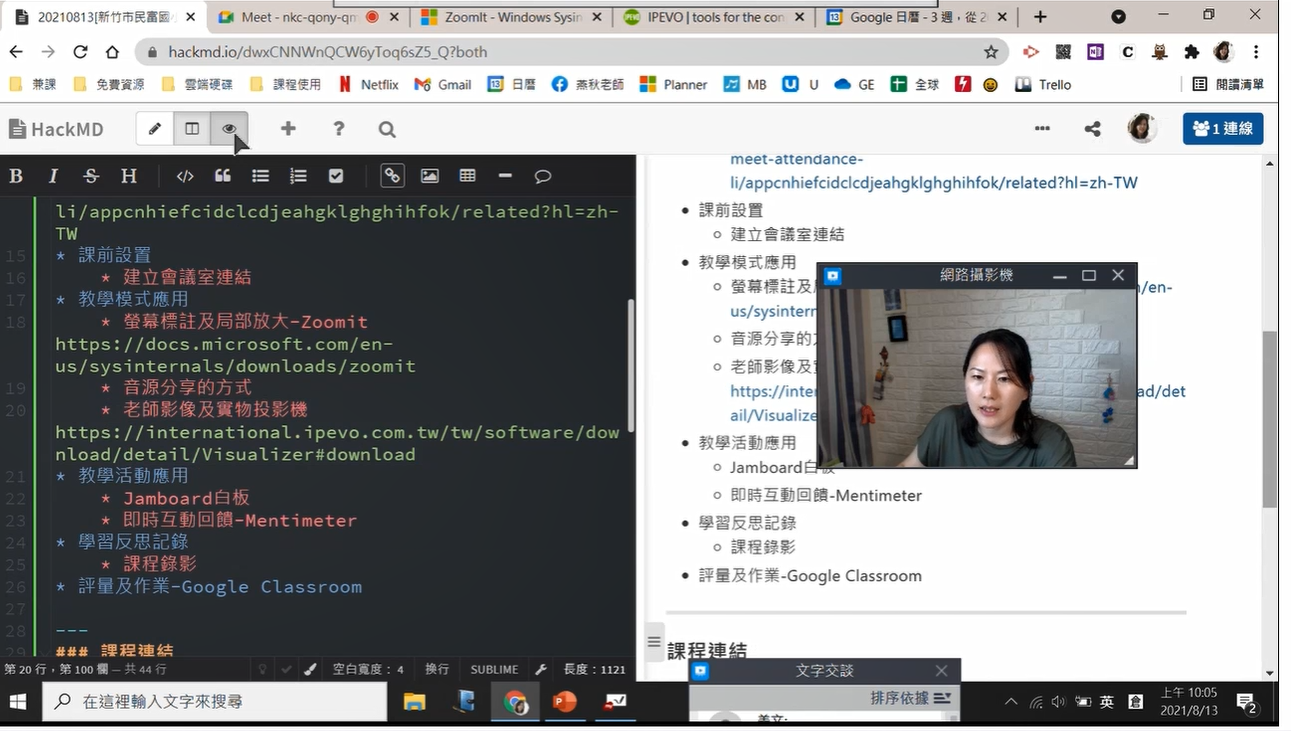Screen dimensions: 1291x731
Task: Open Google Chrome from the taskbar
Action: tap(515, 702)
